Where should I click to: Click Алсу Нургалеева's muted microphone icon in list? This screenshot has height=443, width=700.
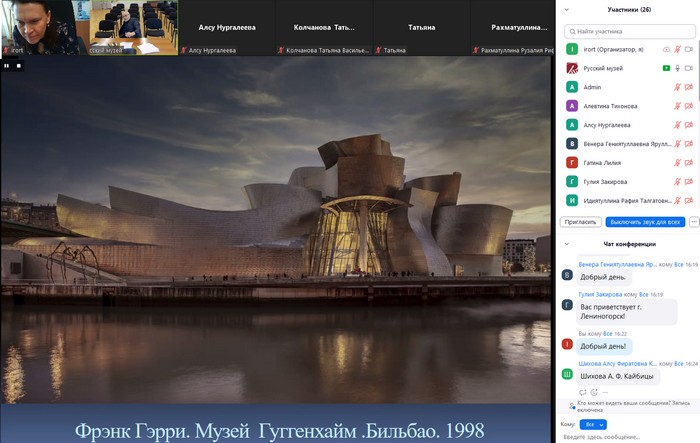coord(677,125)
